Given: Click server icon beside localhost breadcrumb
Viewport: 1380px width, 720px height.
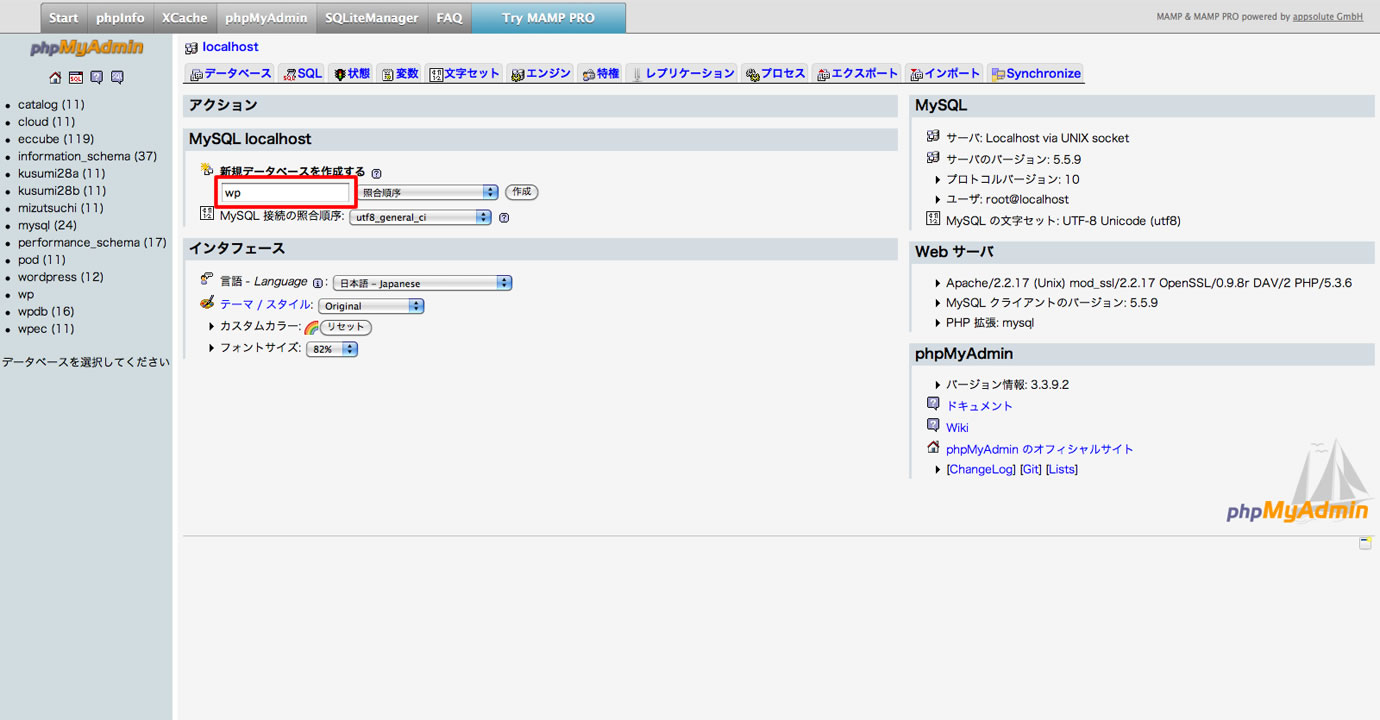Looking at the screenshot, I should pos(191,47).
